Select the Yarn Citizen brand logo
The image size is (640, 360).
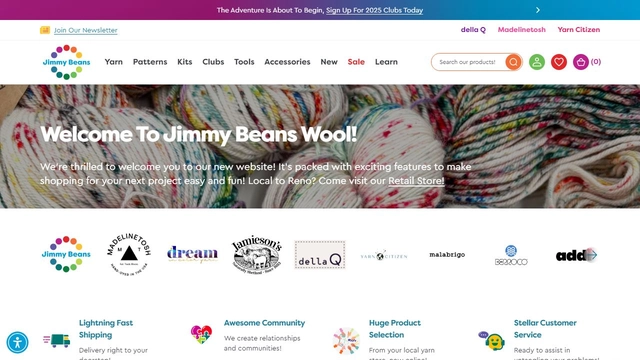click(384, 256)
